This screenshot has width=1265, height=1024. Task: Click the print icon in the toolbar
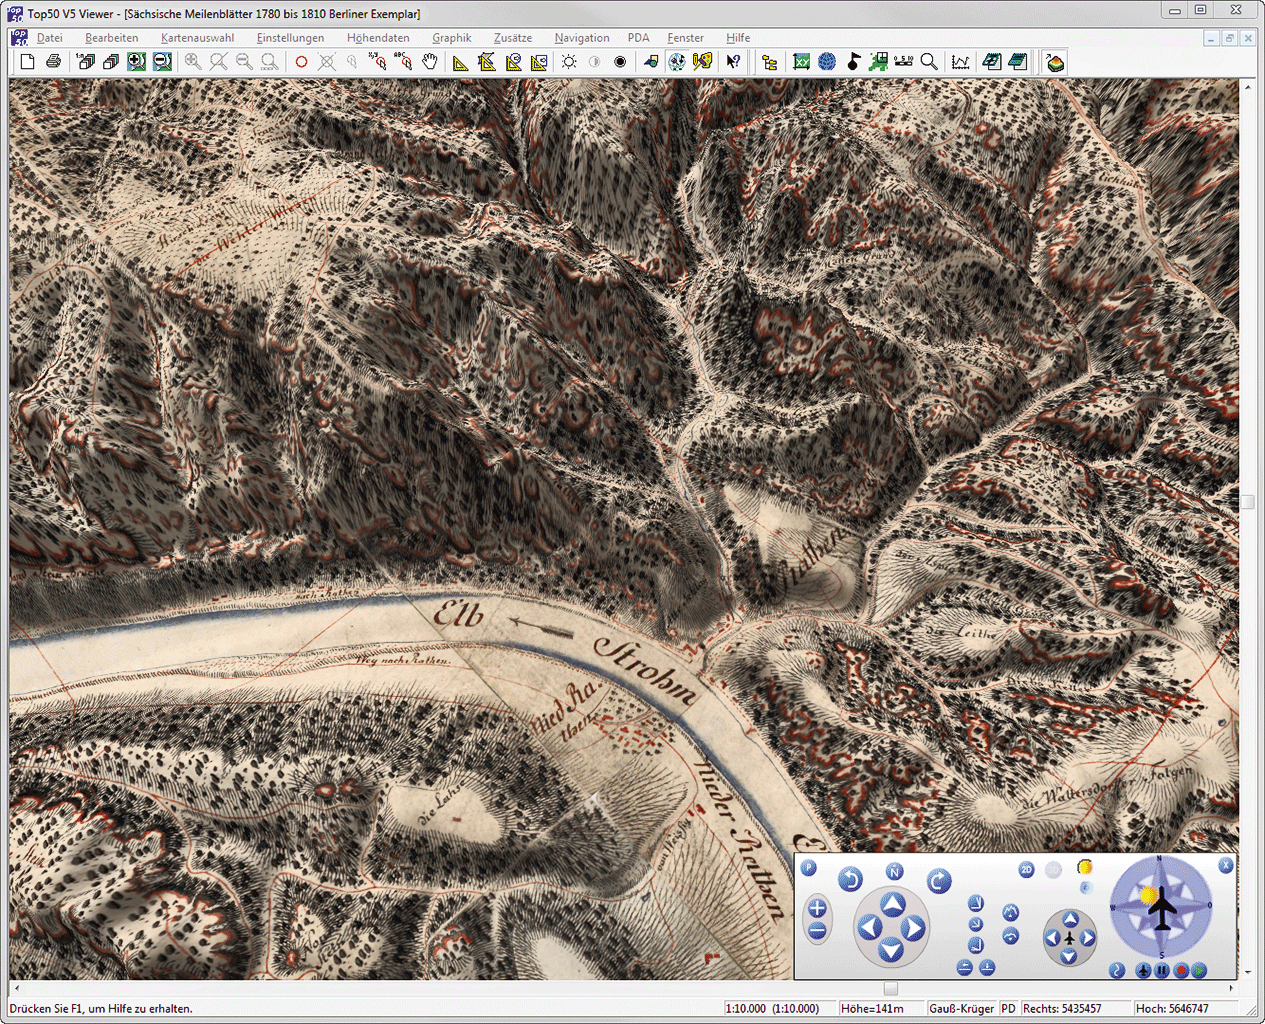coord(53,62)
